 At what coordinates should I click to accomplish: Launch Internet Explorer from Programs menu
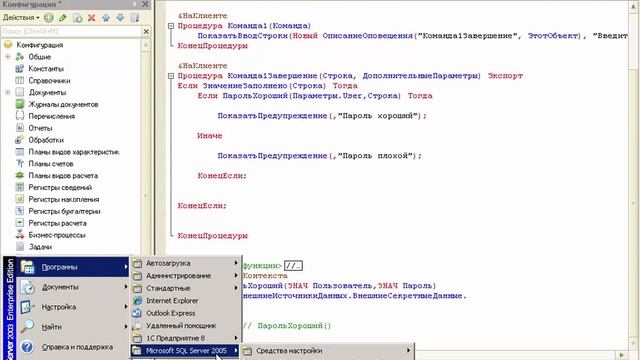point(186,301)
